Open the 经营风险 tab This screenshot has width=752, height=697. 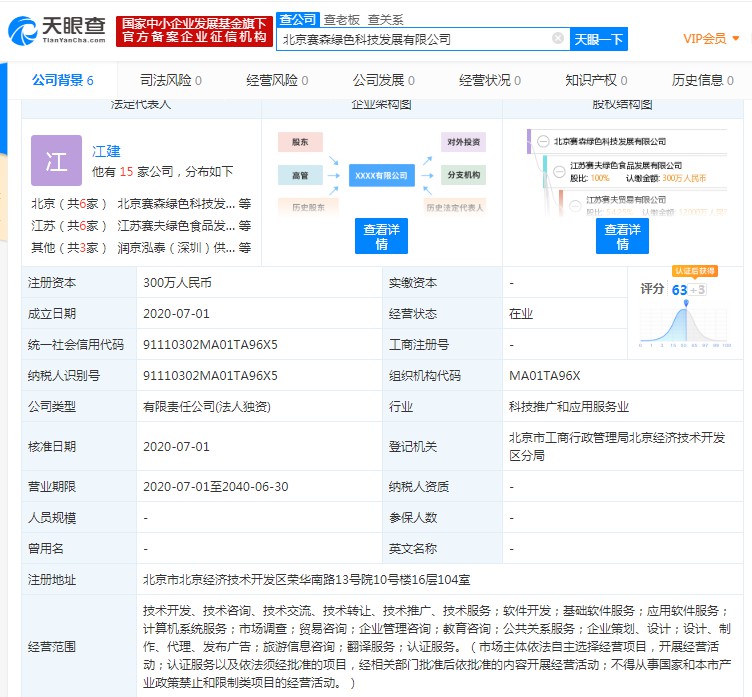pos(277,80)
